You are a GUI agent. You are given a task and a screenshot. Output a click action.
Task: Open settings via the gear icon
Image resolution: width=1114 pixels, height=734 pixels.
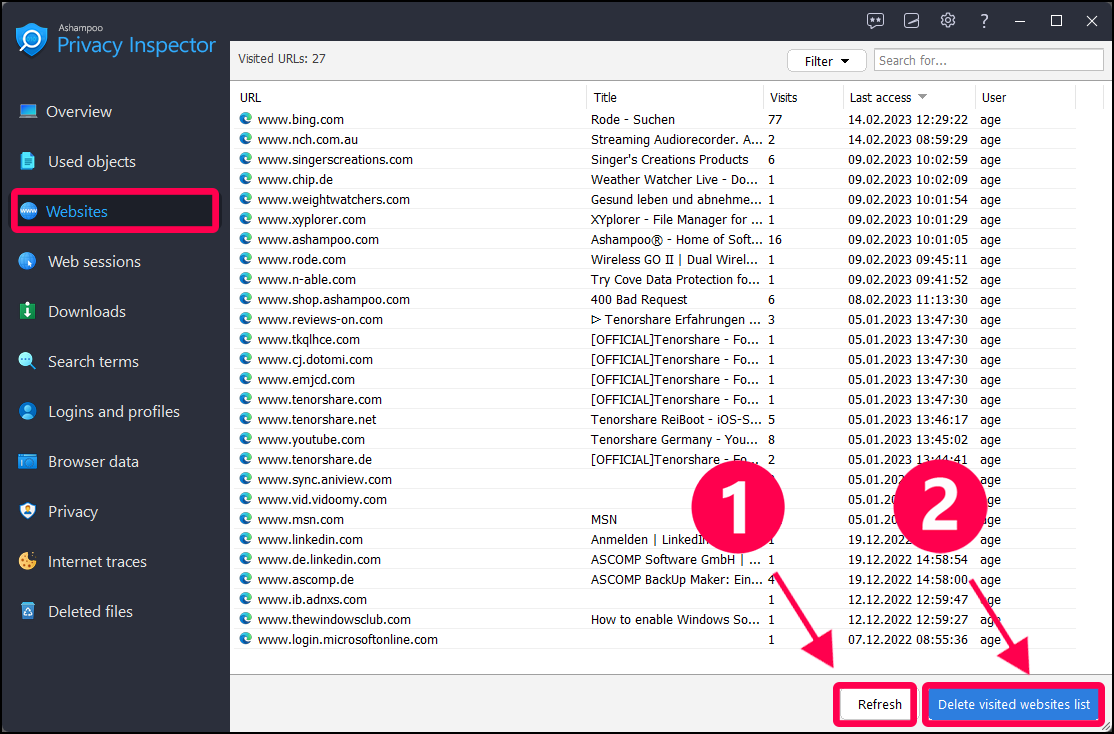tap(948, 21)
